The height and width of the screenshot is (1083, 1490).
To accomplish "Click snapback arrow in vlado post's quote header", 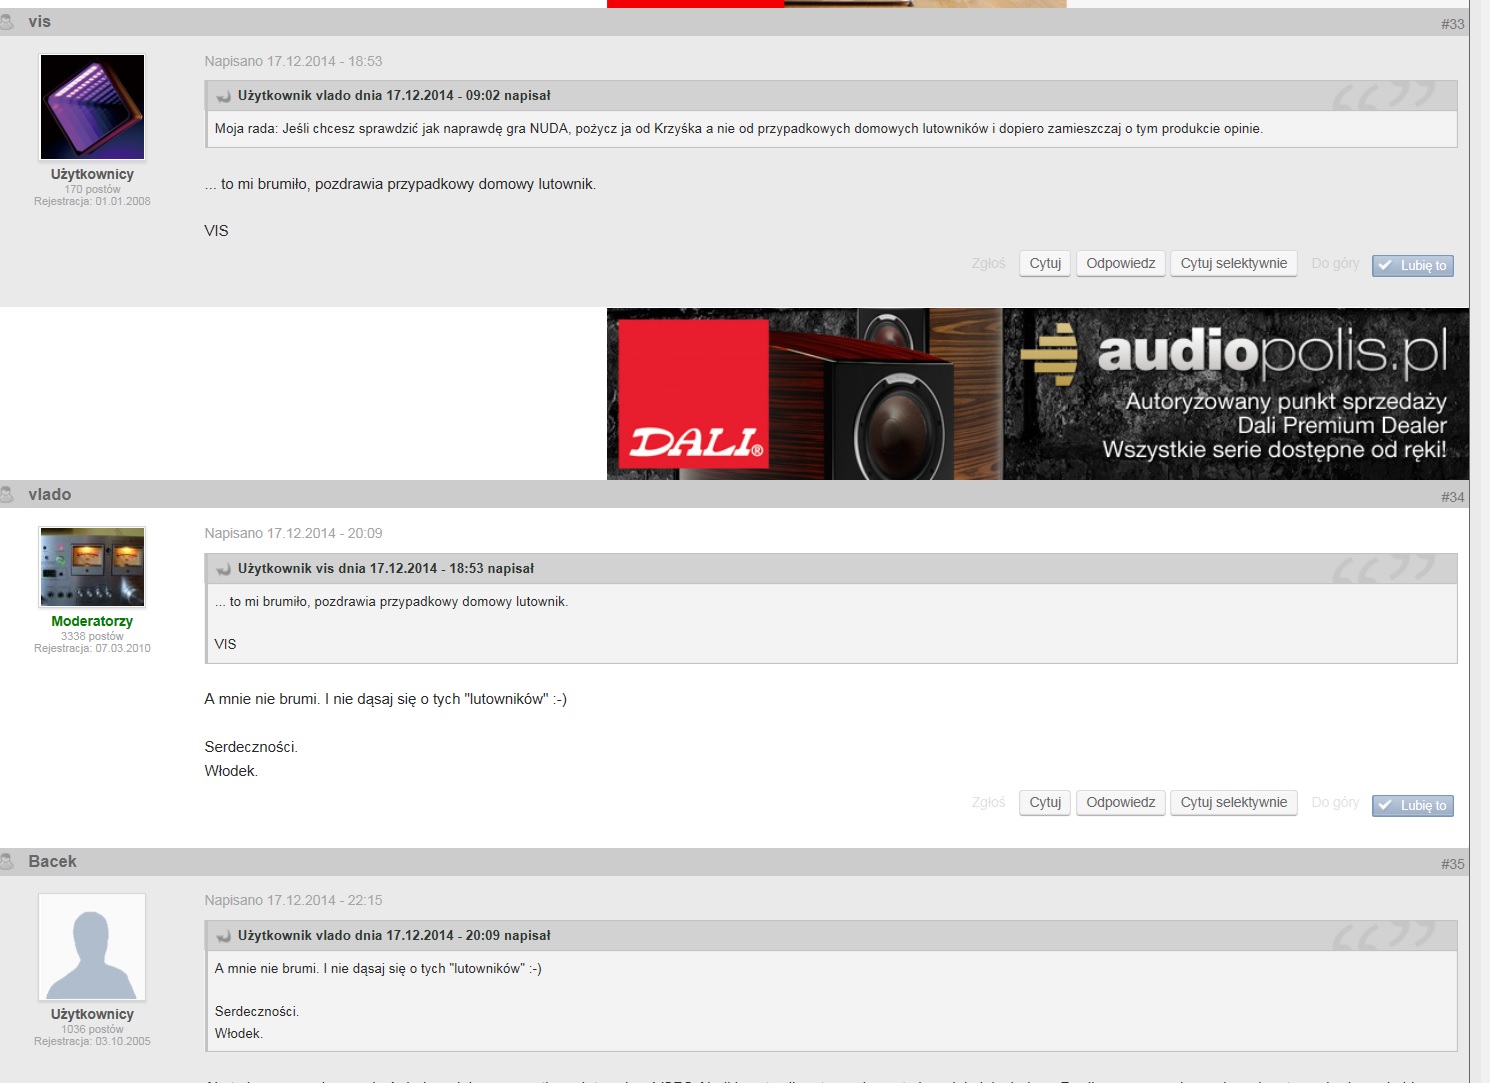I will [224, 569].
